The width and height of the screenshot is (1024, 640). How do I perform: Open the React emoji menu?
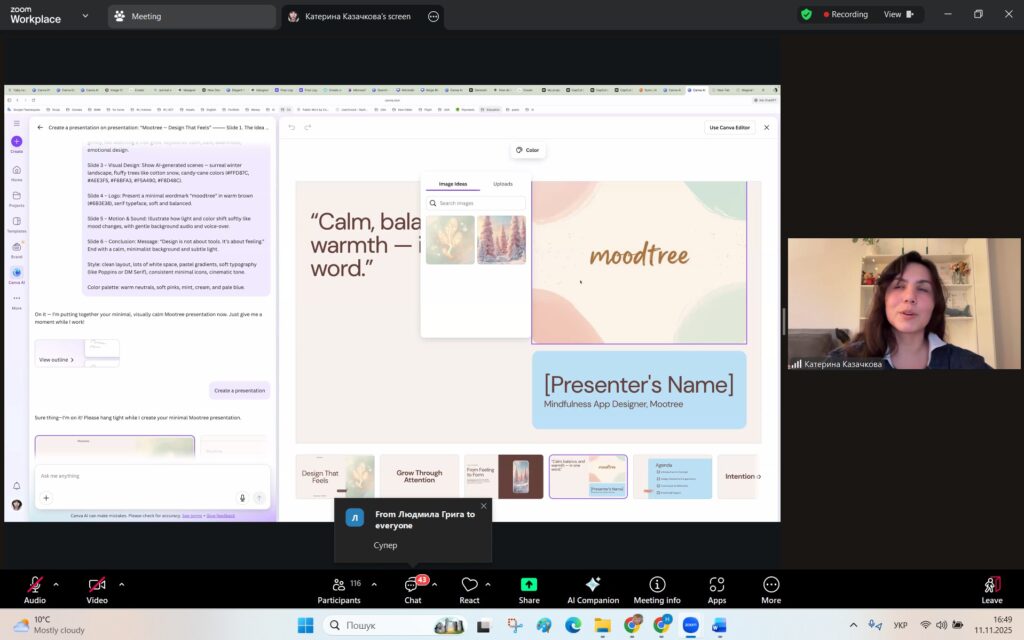click(469, 585)
